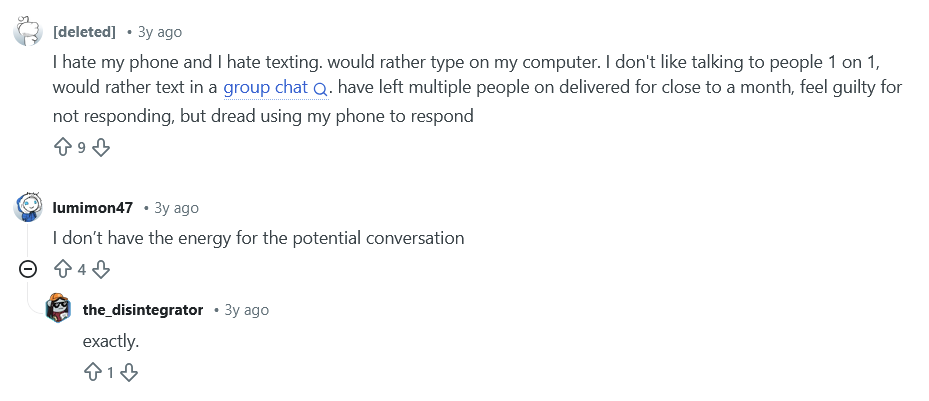This screenshot has width=929, height=401.
Task: Upvote the_disintegrator's reply
Action: pos(92,373)
